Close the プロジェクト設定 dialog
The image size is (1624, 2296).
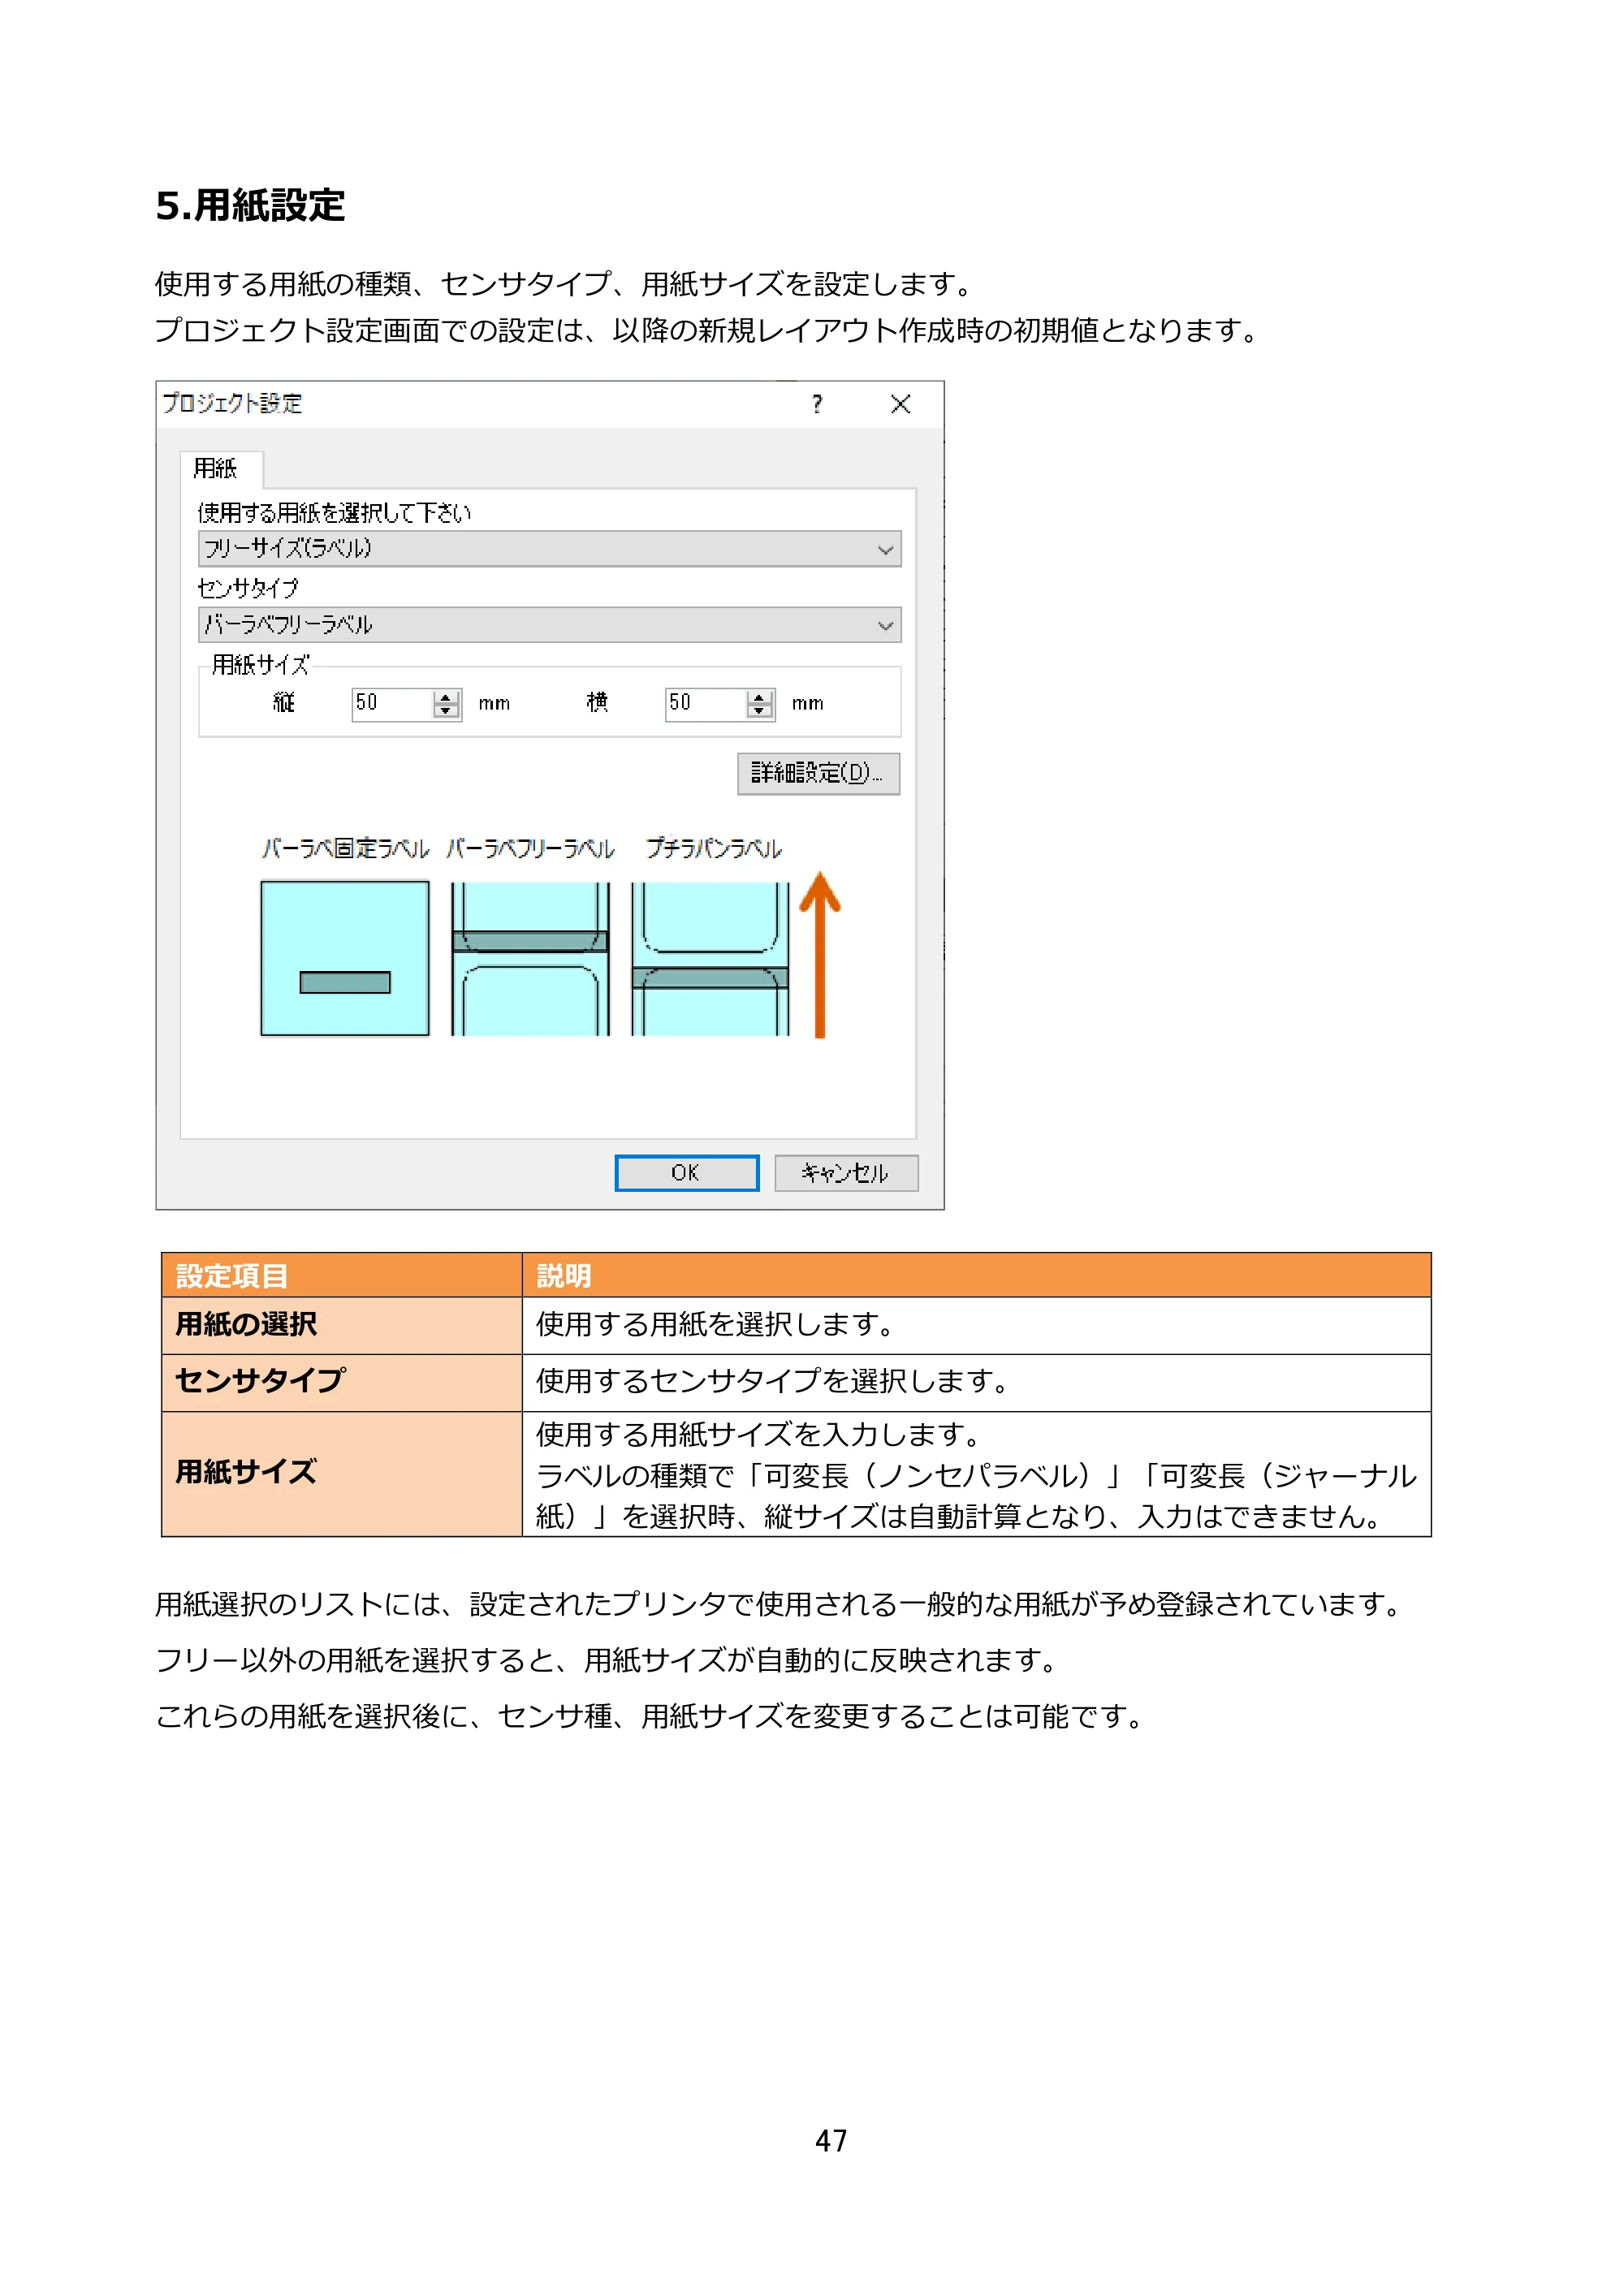tap(900, 404)
